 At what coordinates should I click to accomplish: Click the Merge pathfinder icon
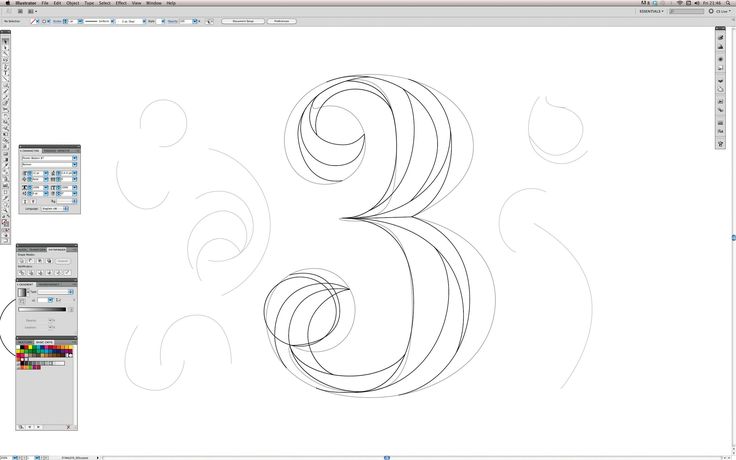(x=40, y=273)
